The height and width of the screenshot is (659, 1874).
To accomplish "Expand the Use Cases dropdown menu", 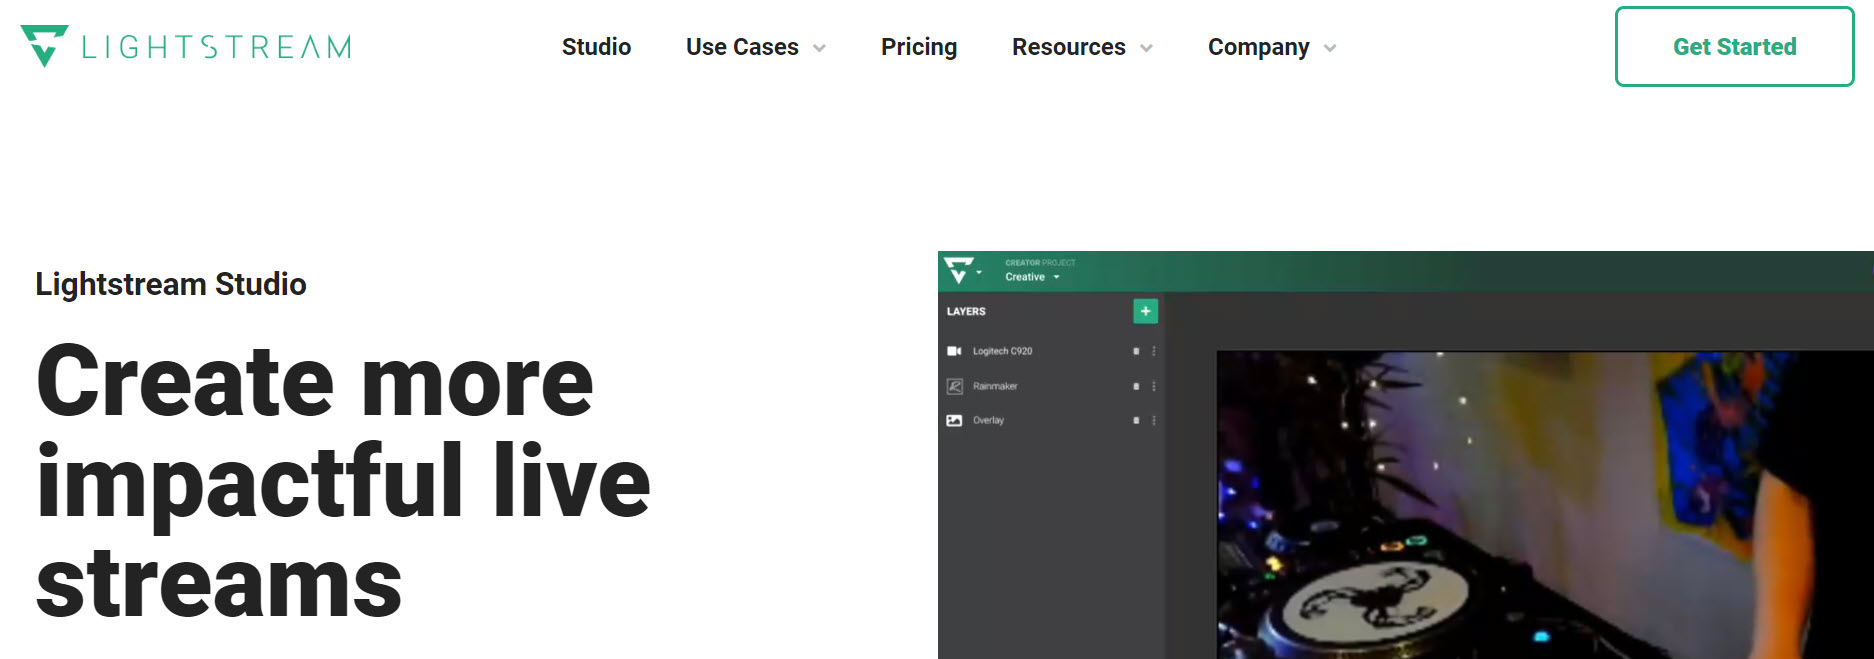I will [x=756, y=47].
